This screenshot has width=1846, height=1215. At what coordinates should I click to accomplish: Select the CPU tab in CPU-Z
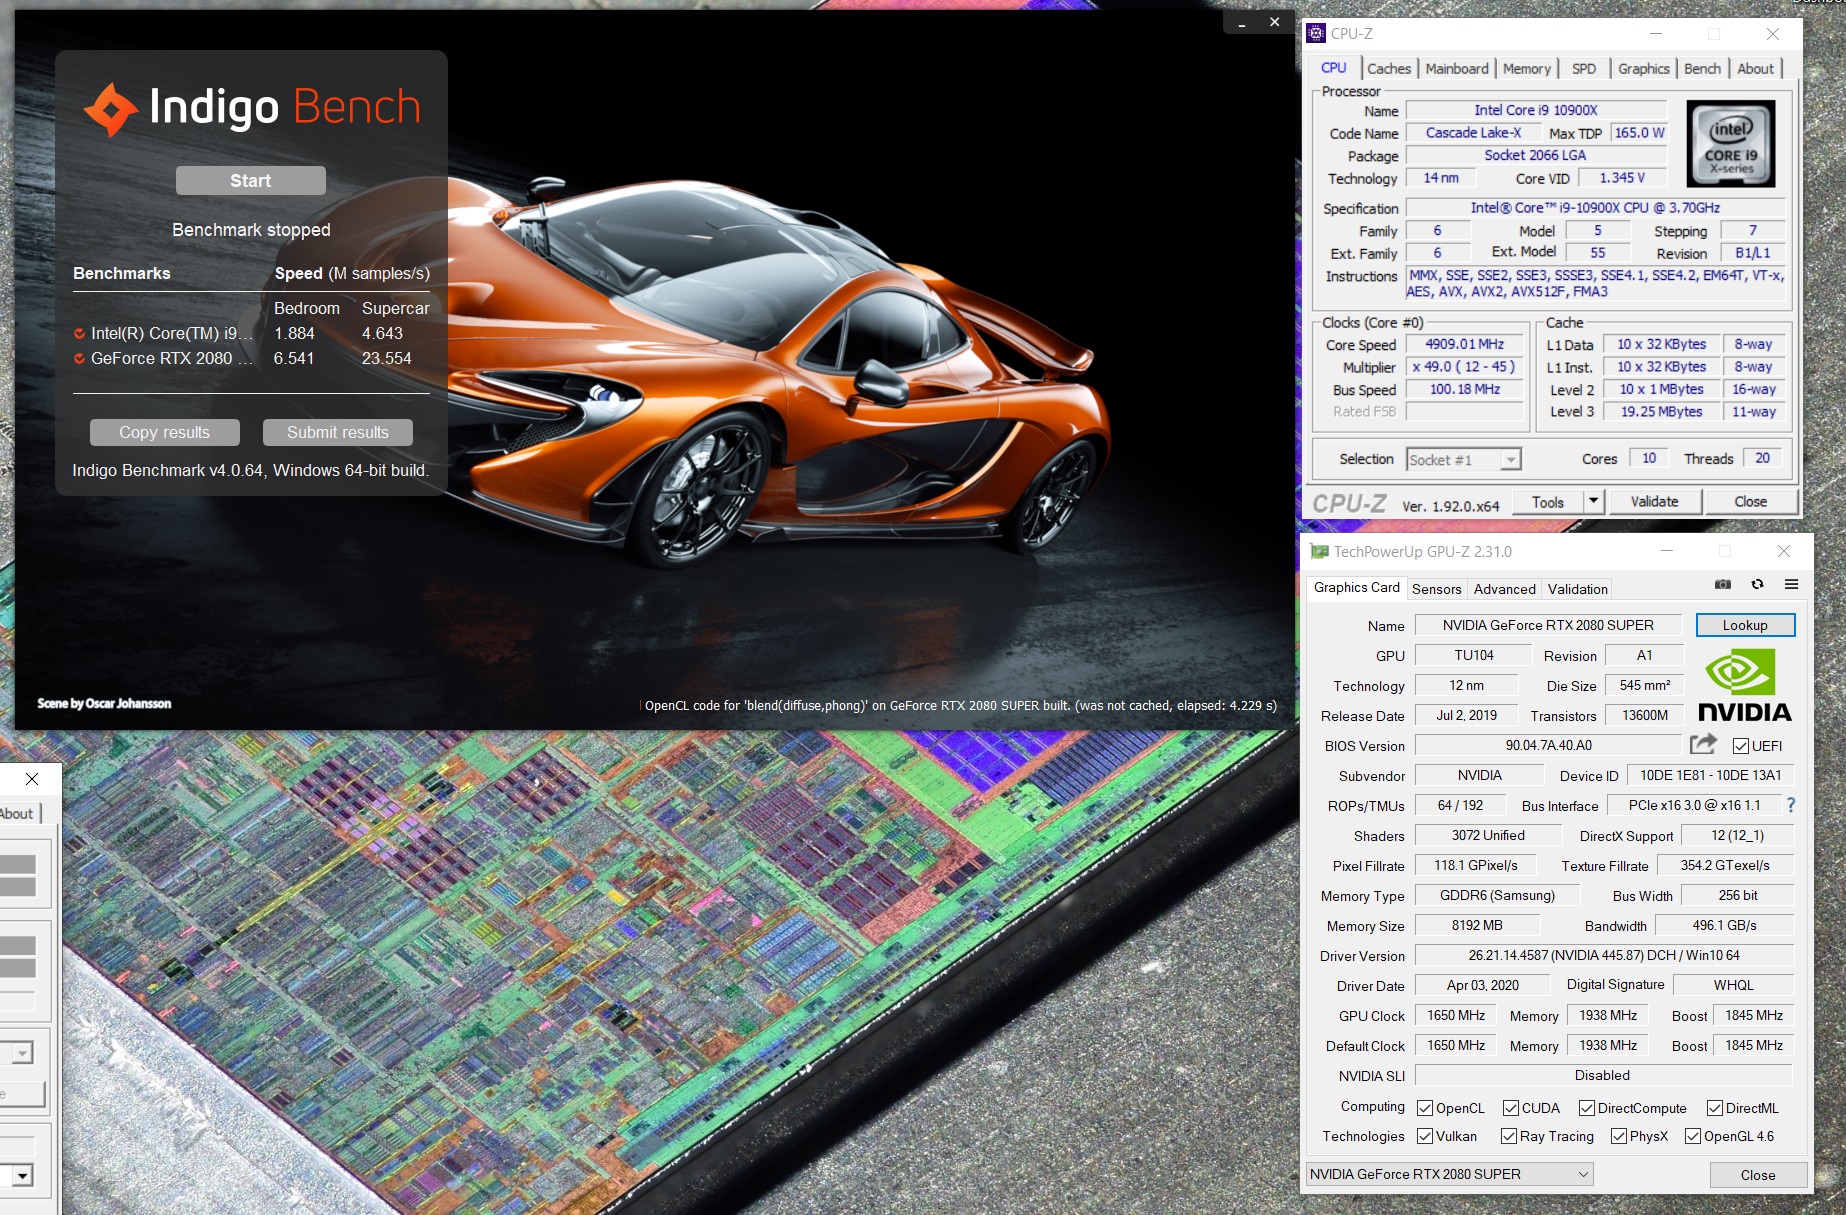pyautogui.click(x=1334, y=68)
